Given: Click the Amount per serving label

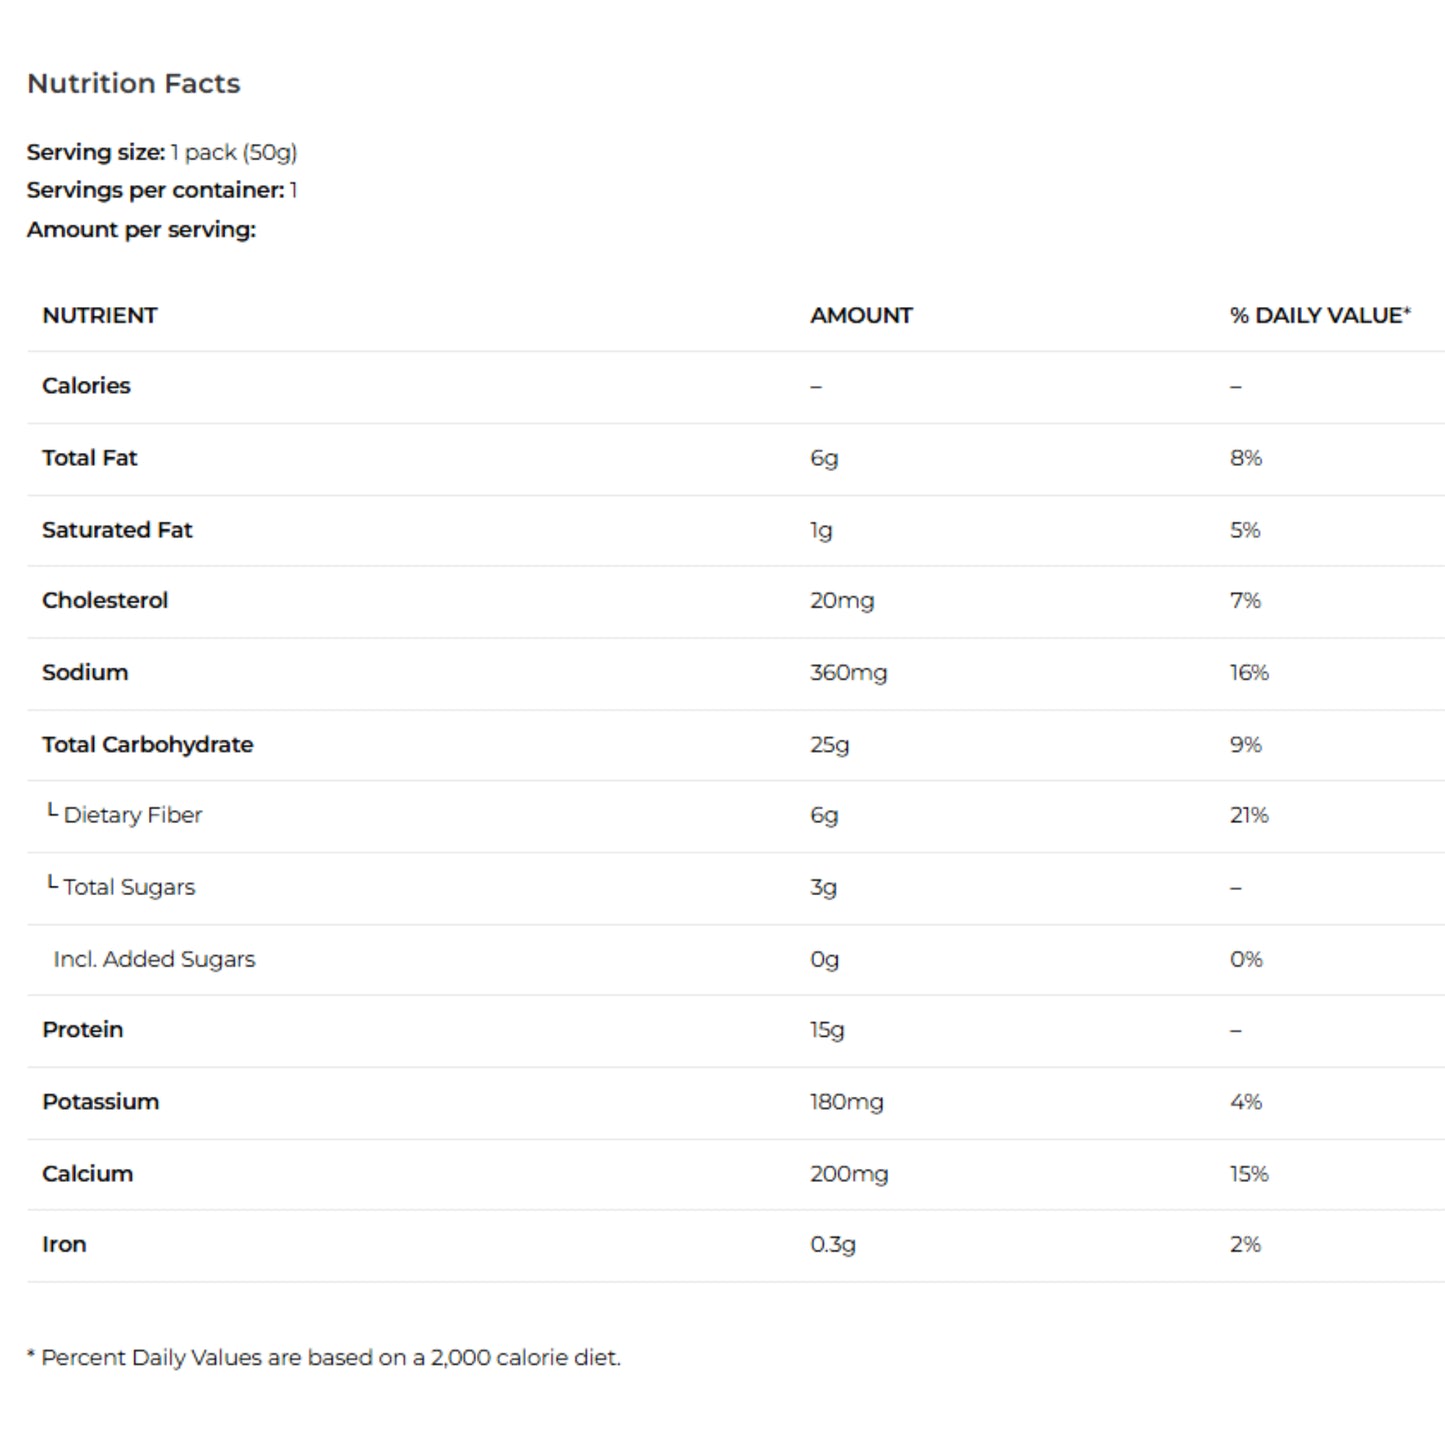Looking at the screenshot, I should [141, 229].
